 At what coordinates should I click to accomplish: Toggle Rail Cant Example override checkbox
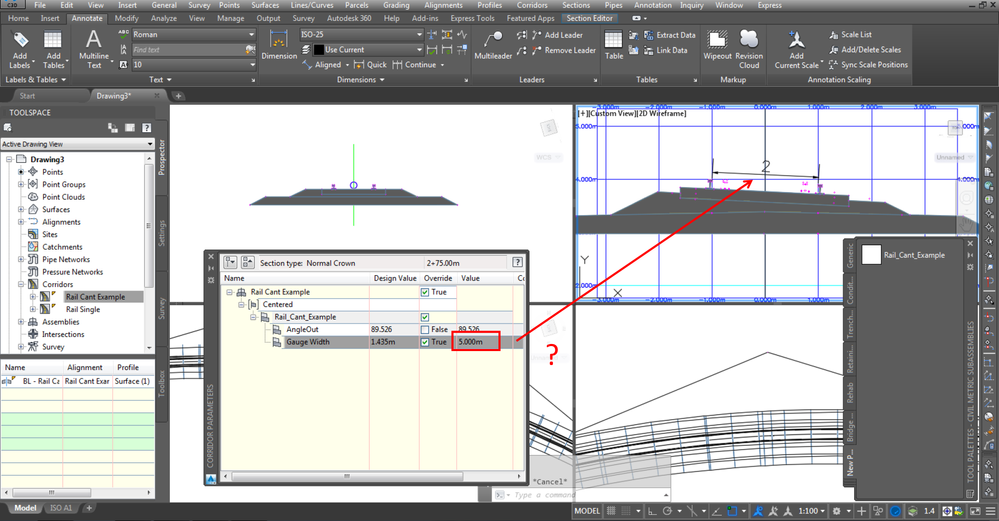425,292
